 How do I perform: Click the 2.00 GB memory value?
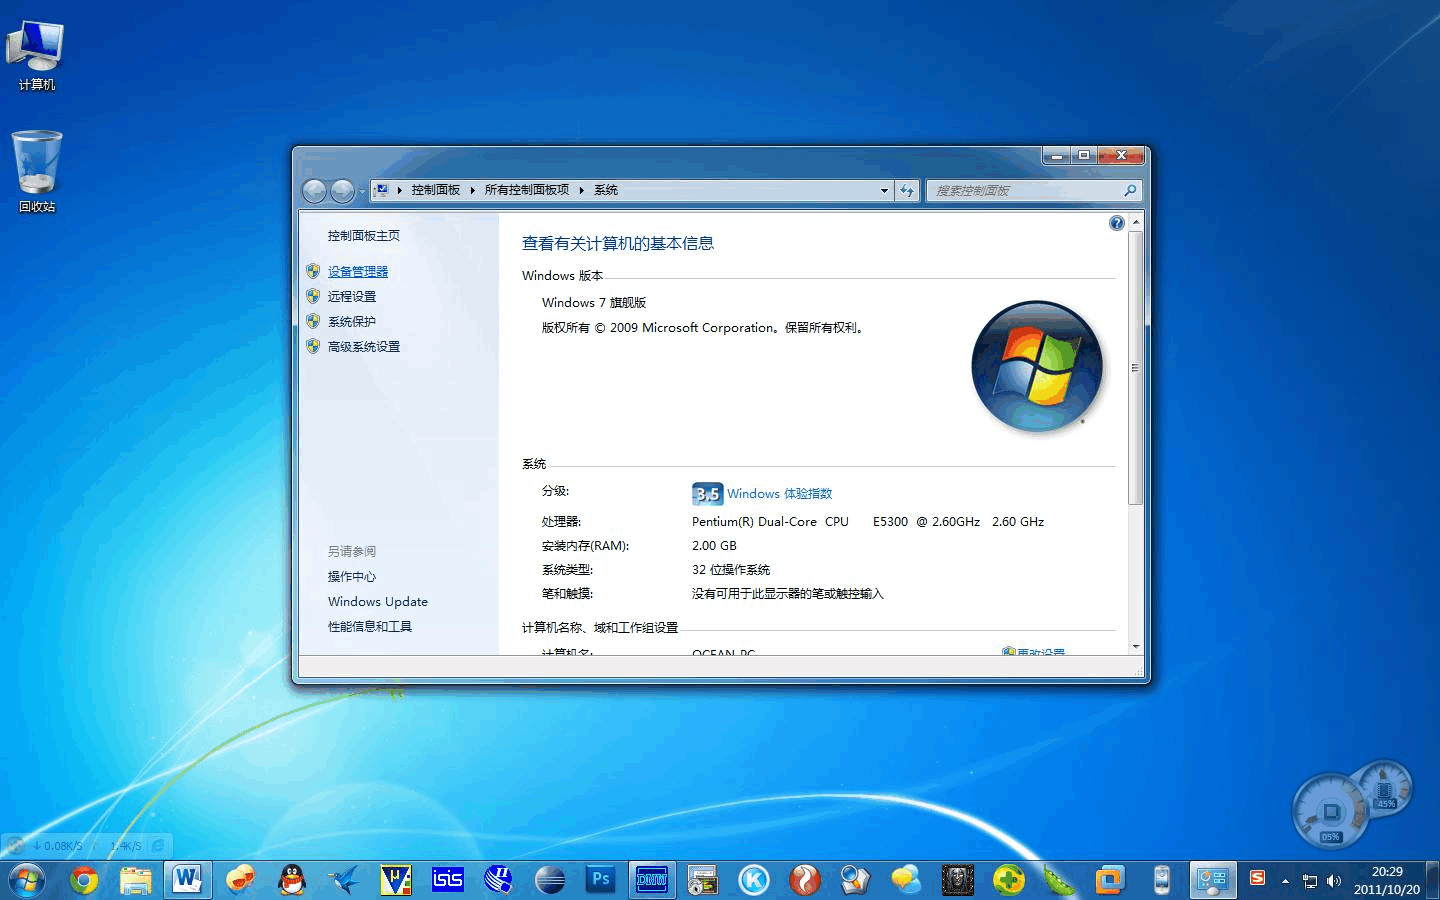[x=714, y=545]
